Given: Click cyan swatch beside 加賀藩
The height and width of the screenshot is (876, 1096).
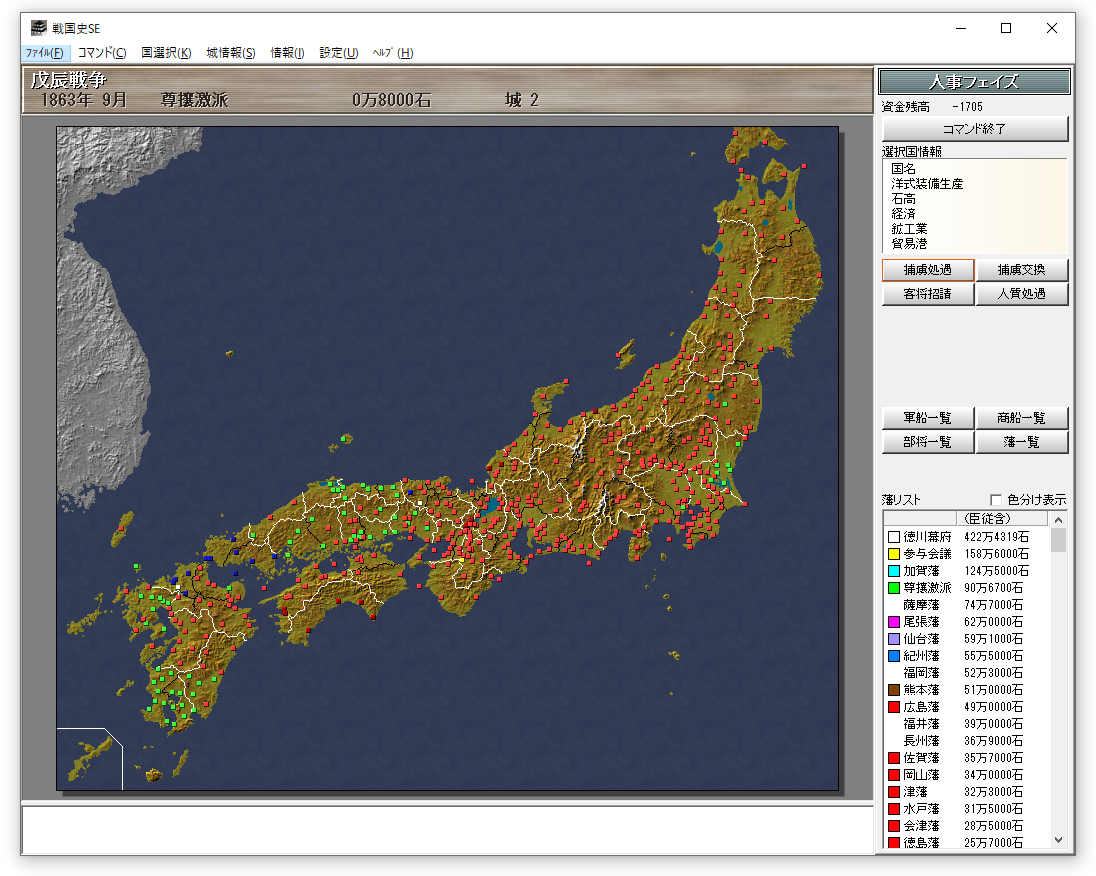Looking at the screenshot, I should tap(893, 571).
